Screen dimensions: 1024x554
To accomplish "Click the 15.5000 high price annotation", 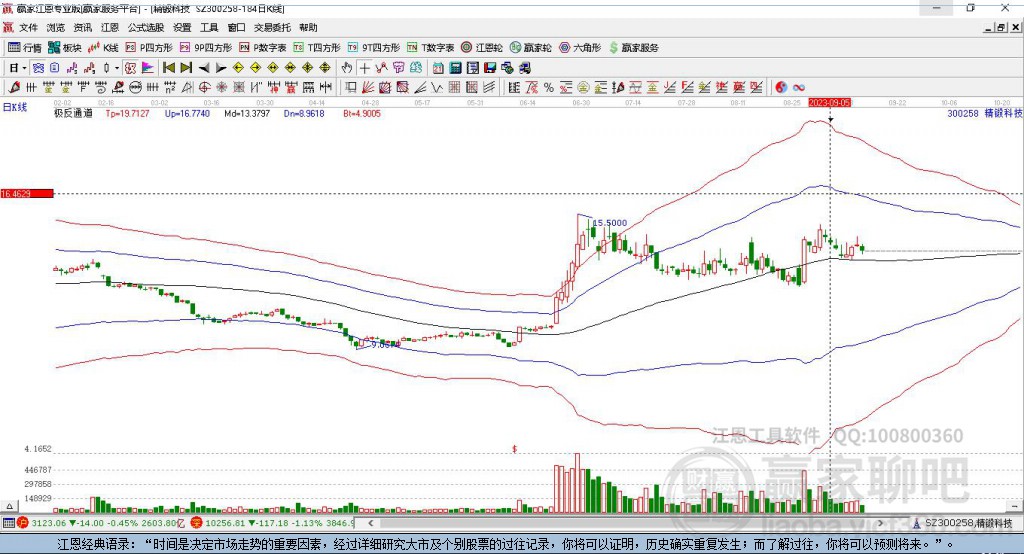I will point(609,223).
